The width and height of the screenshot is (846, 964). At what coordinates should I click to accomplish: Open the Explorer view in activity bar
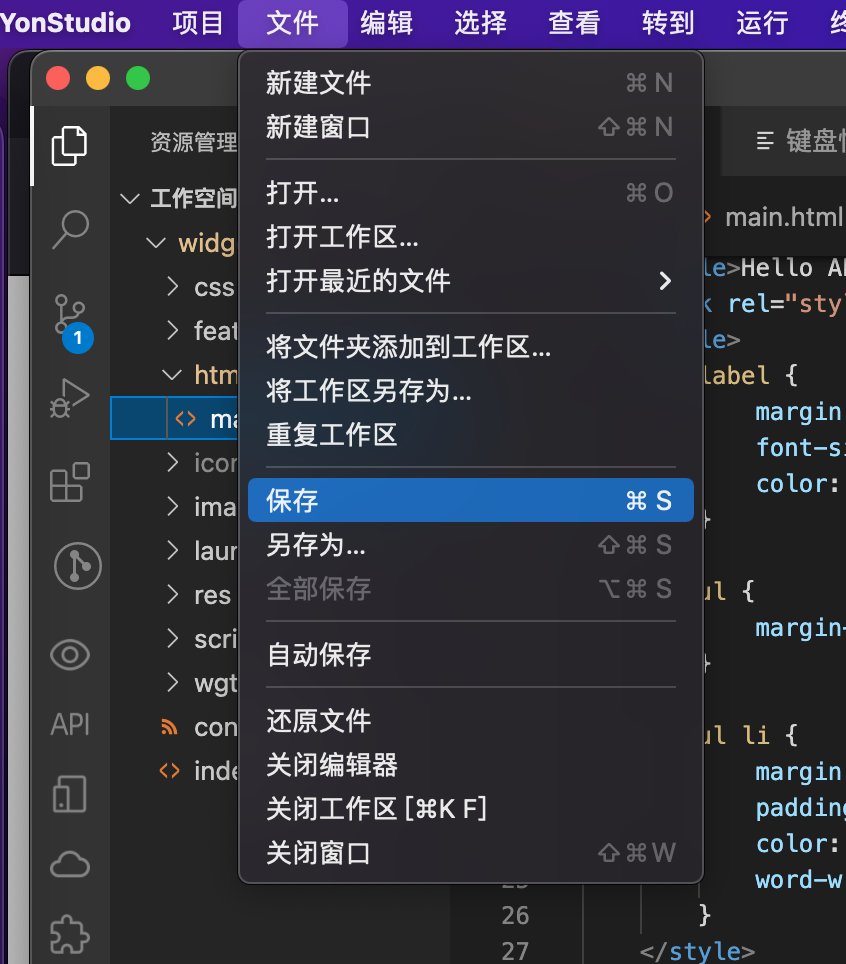[x=69, y=146]
